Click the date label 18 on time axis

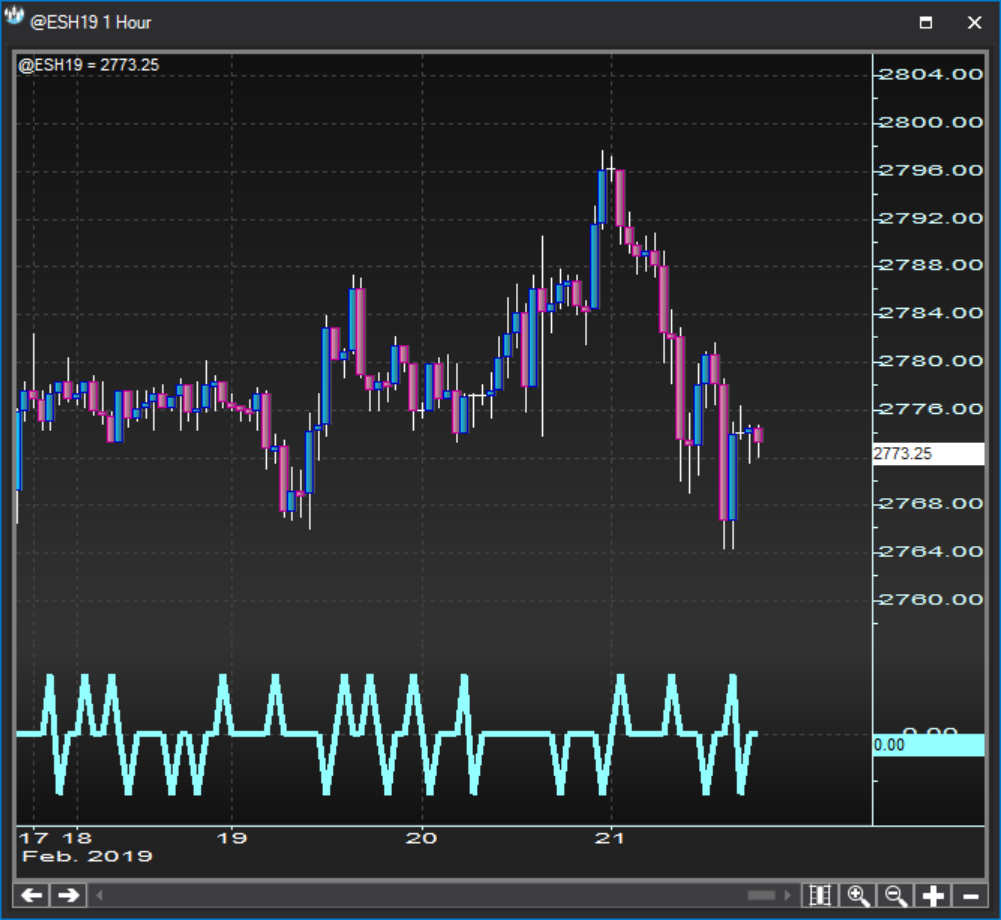tap(77, 838)
